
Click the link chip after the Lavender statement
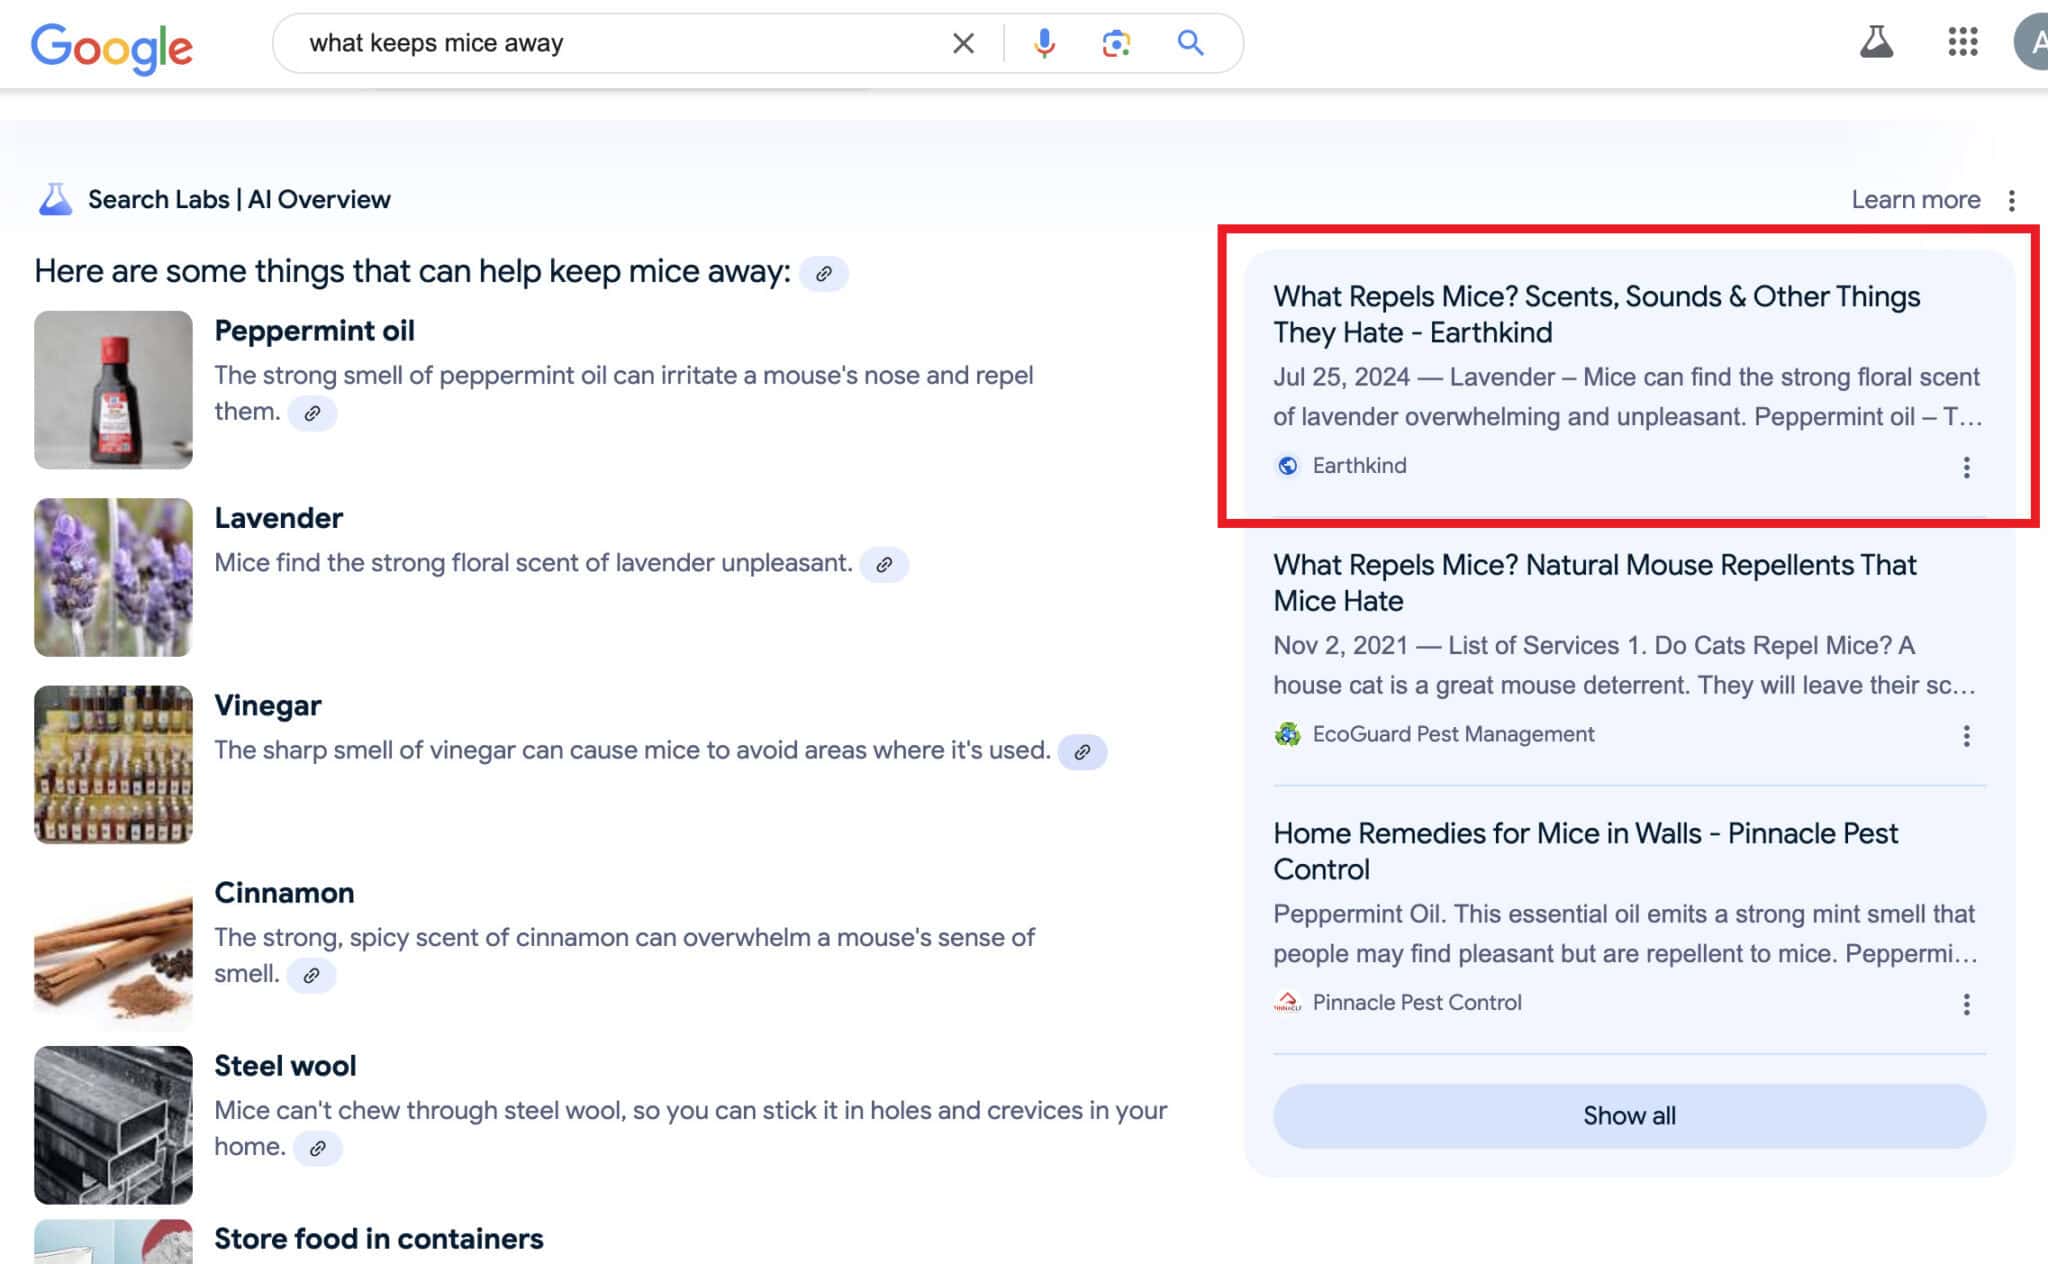pyautogui.click(x=885, y=564)
